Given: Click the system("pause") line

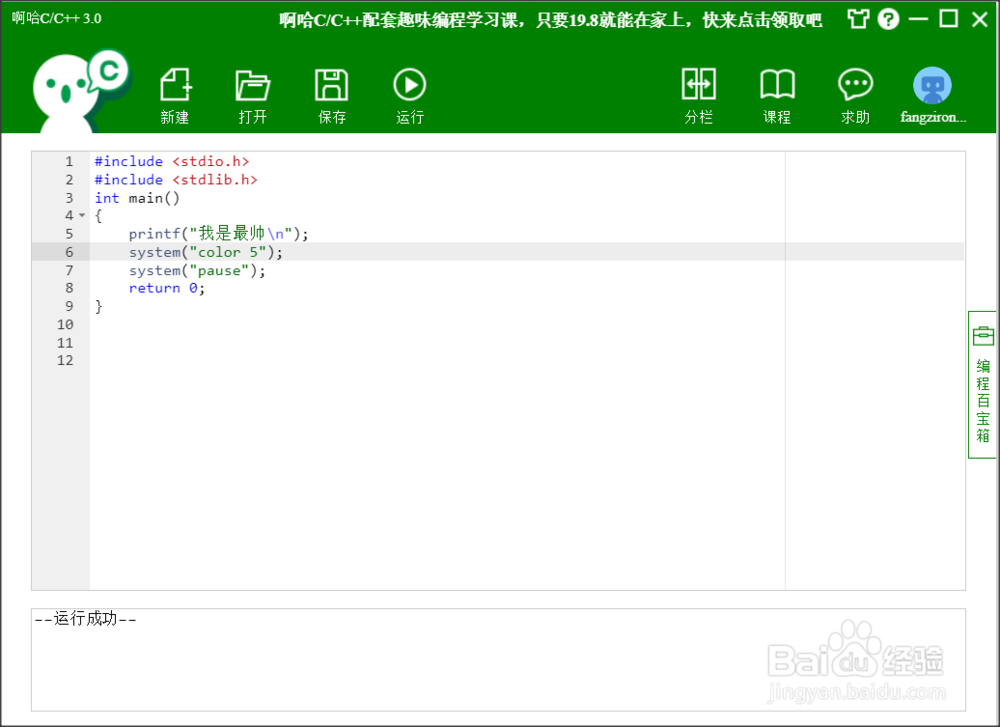Looking at the screenshot, I should coord(197,270).
